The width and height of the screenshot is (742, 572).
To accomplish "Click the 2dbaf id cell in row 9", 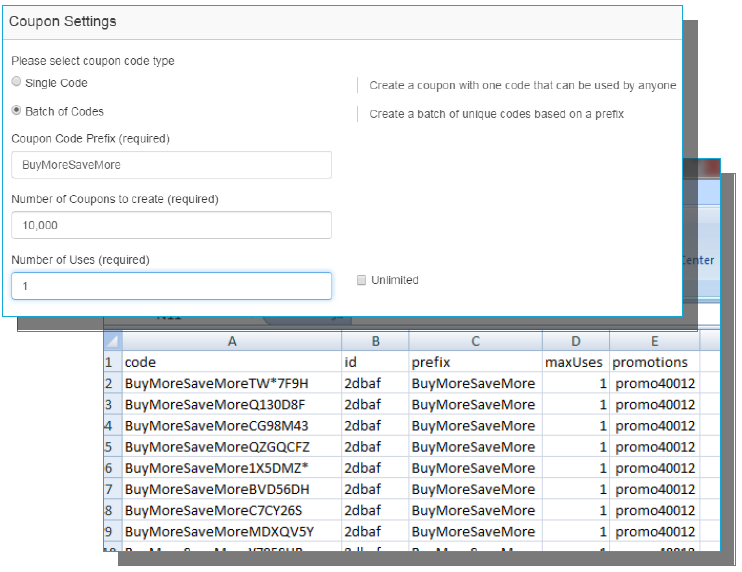I will (375, 531).
